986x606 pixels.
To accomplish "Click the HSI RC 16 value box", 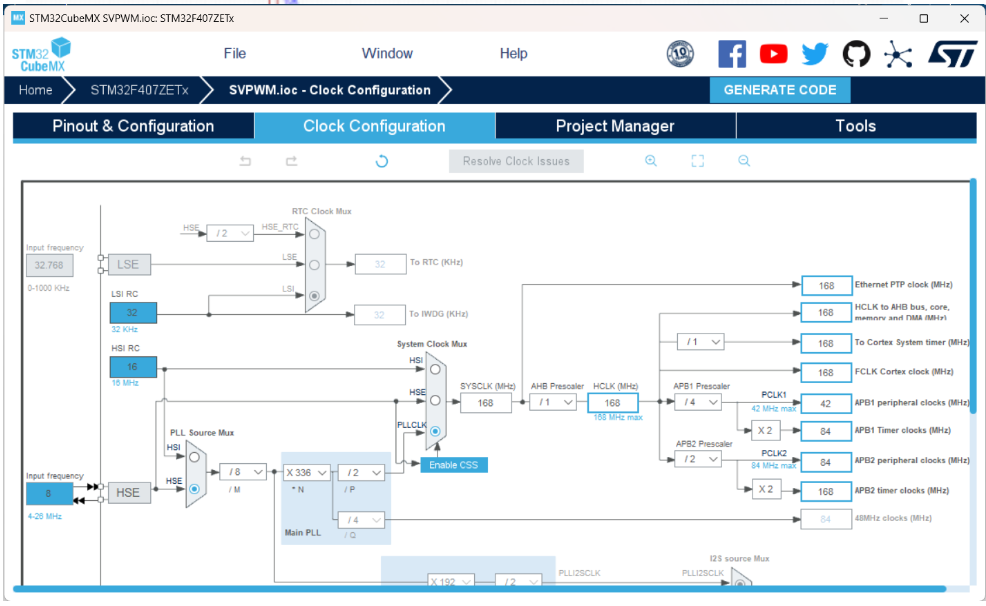I will (133, 366).
